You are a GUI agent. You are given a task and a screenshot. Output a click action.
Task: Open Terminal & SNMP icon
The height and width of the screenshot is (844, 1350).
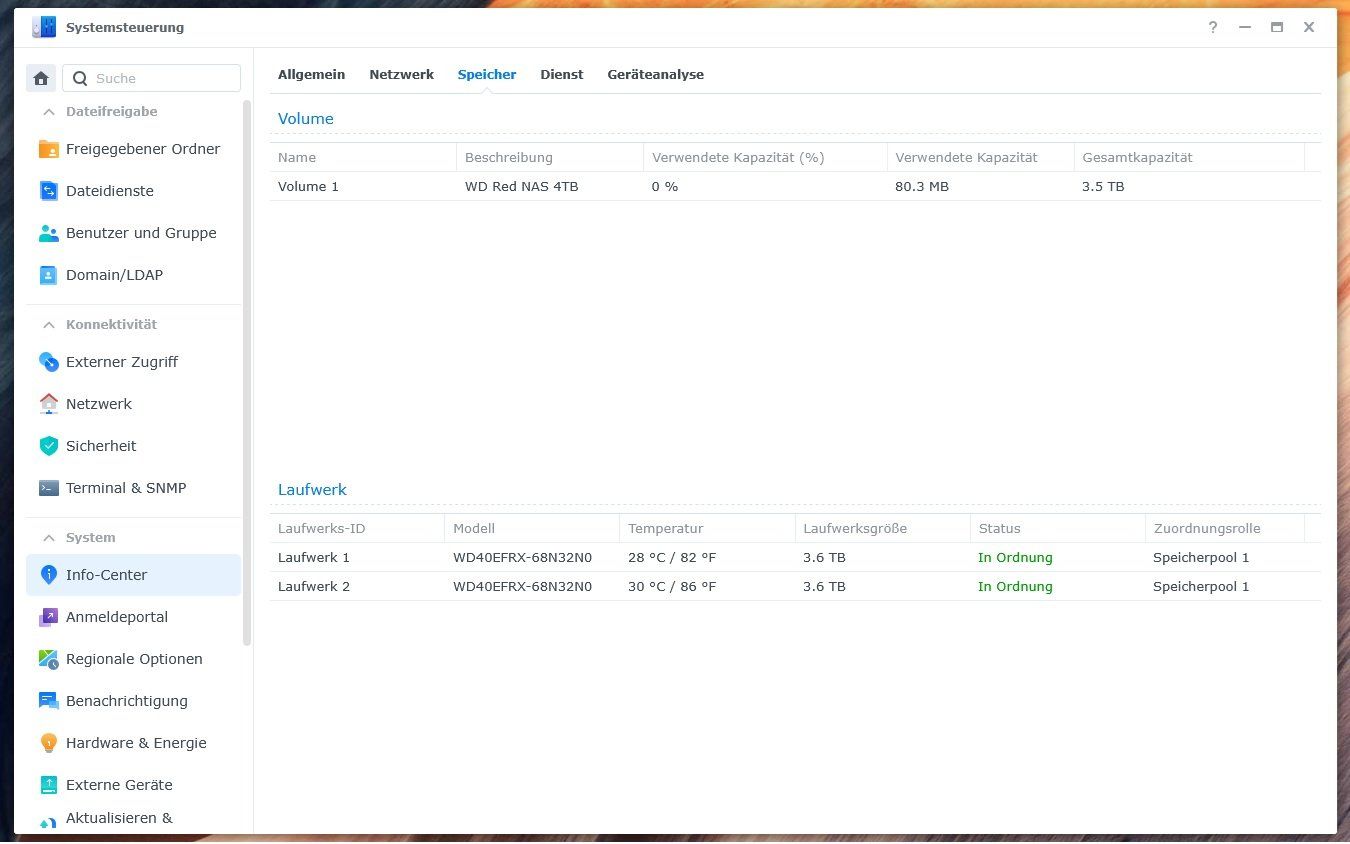48,488
